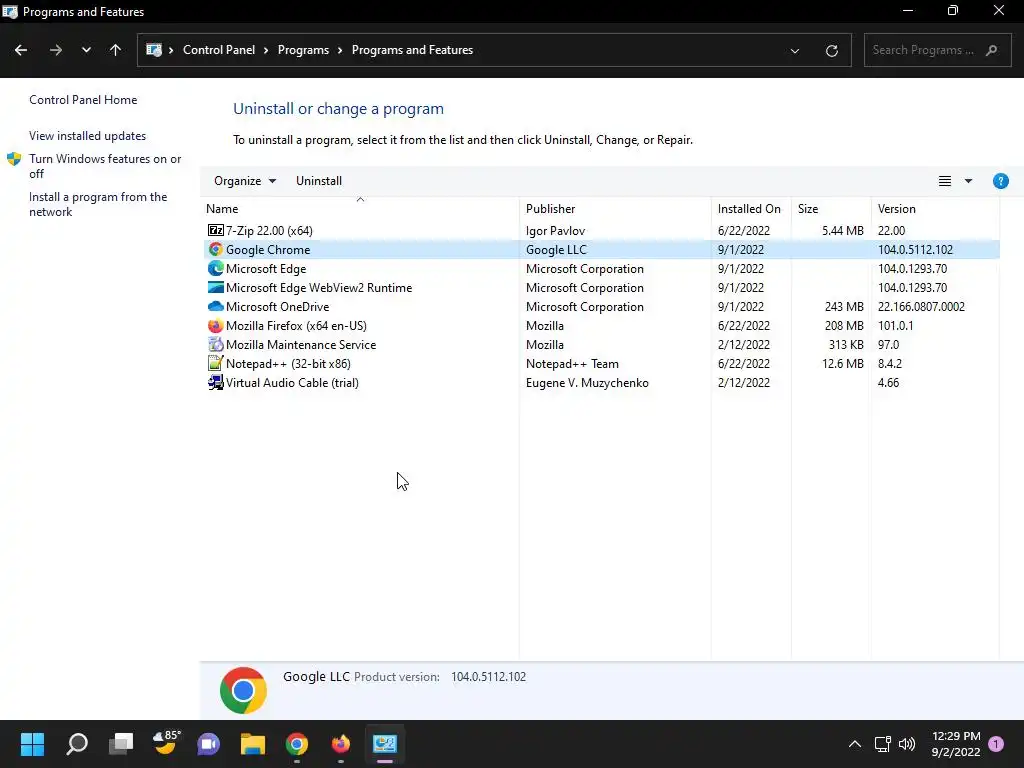This screenshot has width=1024, height=768.
Task: Click Uninstall in the toolbar
Action: [319, 181]
